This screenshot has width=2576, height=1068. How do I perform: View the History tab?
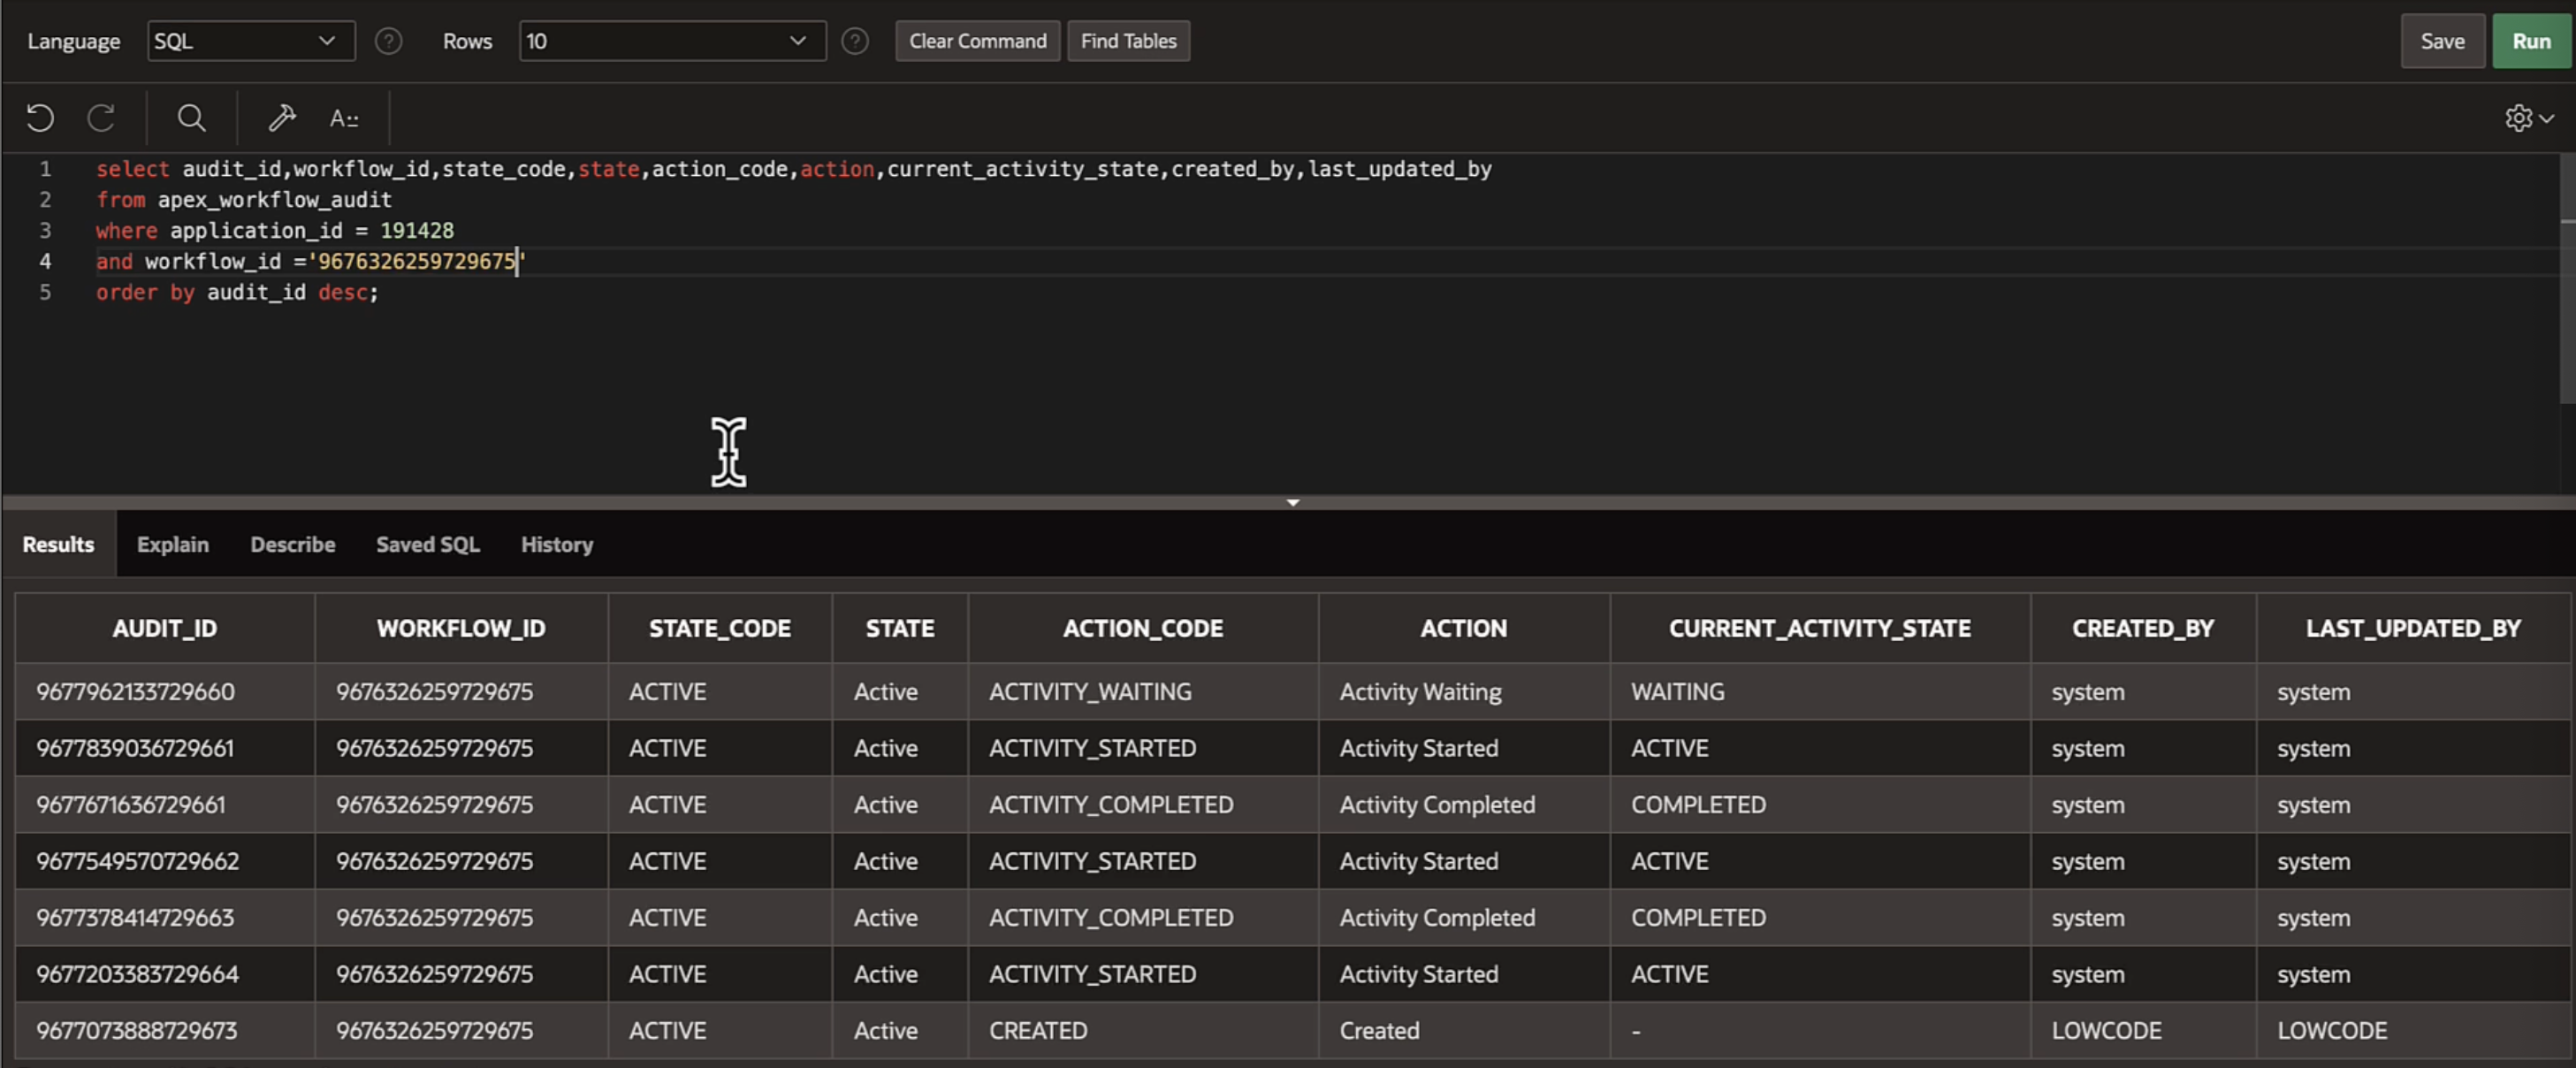(556, 544)
